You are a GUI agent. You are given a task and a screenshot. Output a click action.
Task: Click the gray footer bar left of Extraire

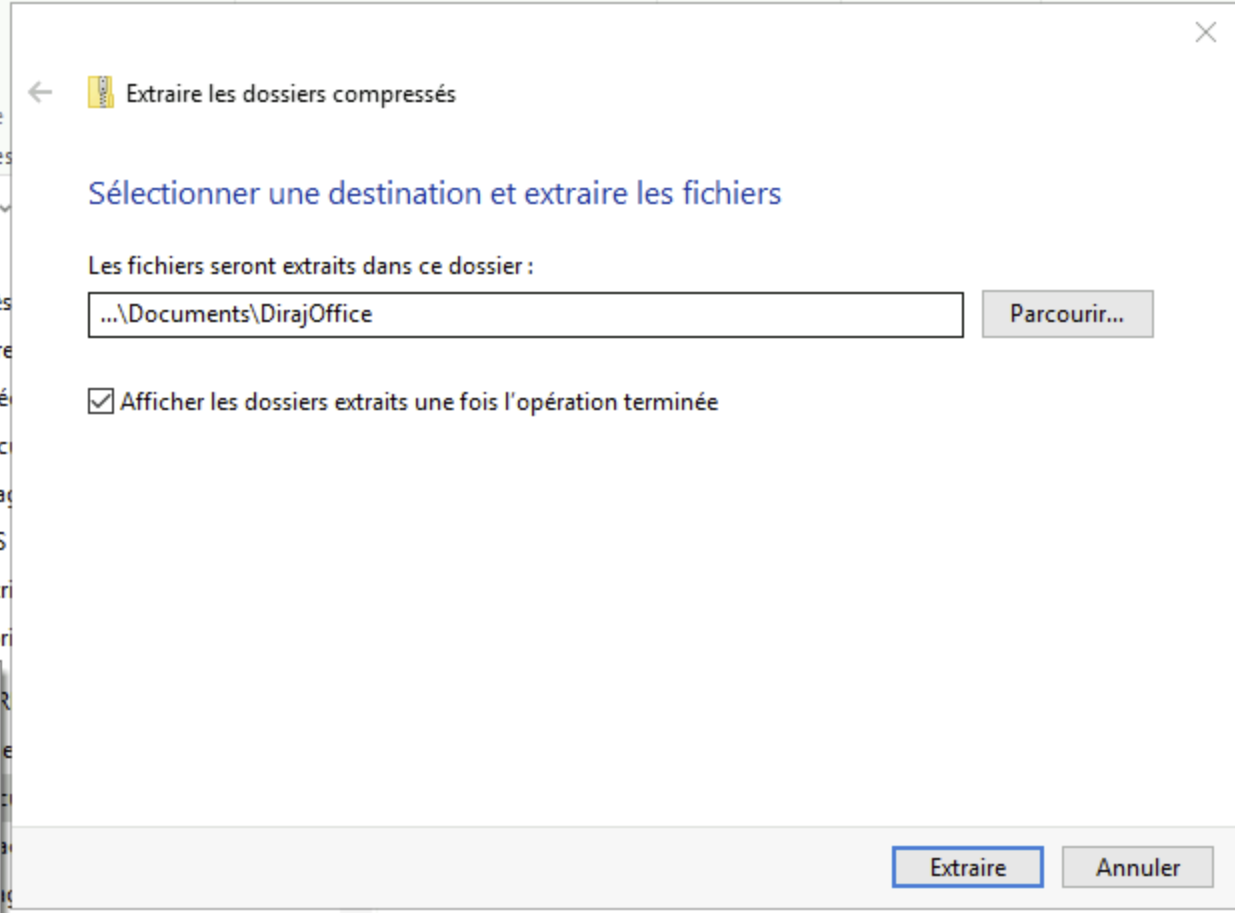tap(450, 867)
